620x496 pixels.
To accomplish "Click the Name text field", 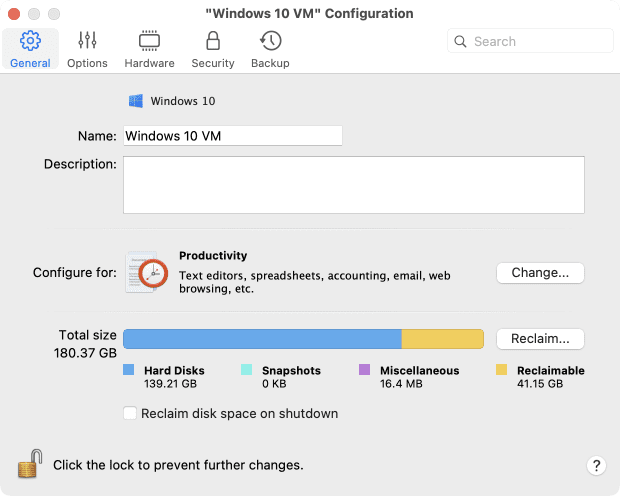I will 232,136.
